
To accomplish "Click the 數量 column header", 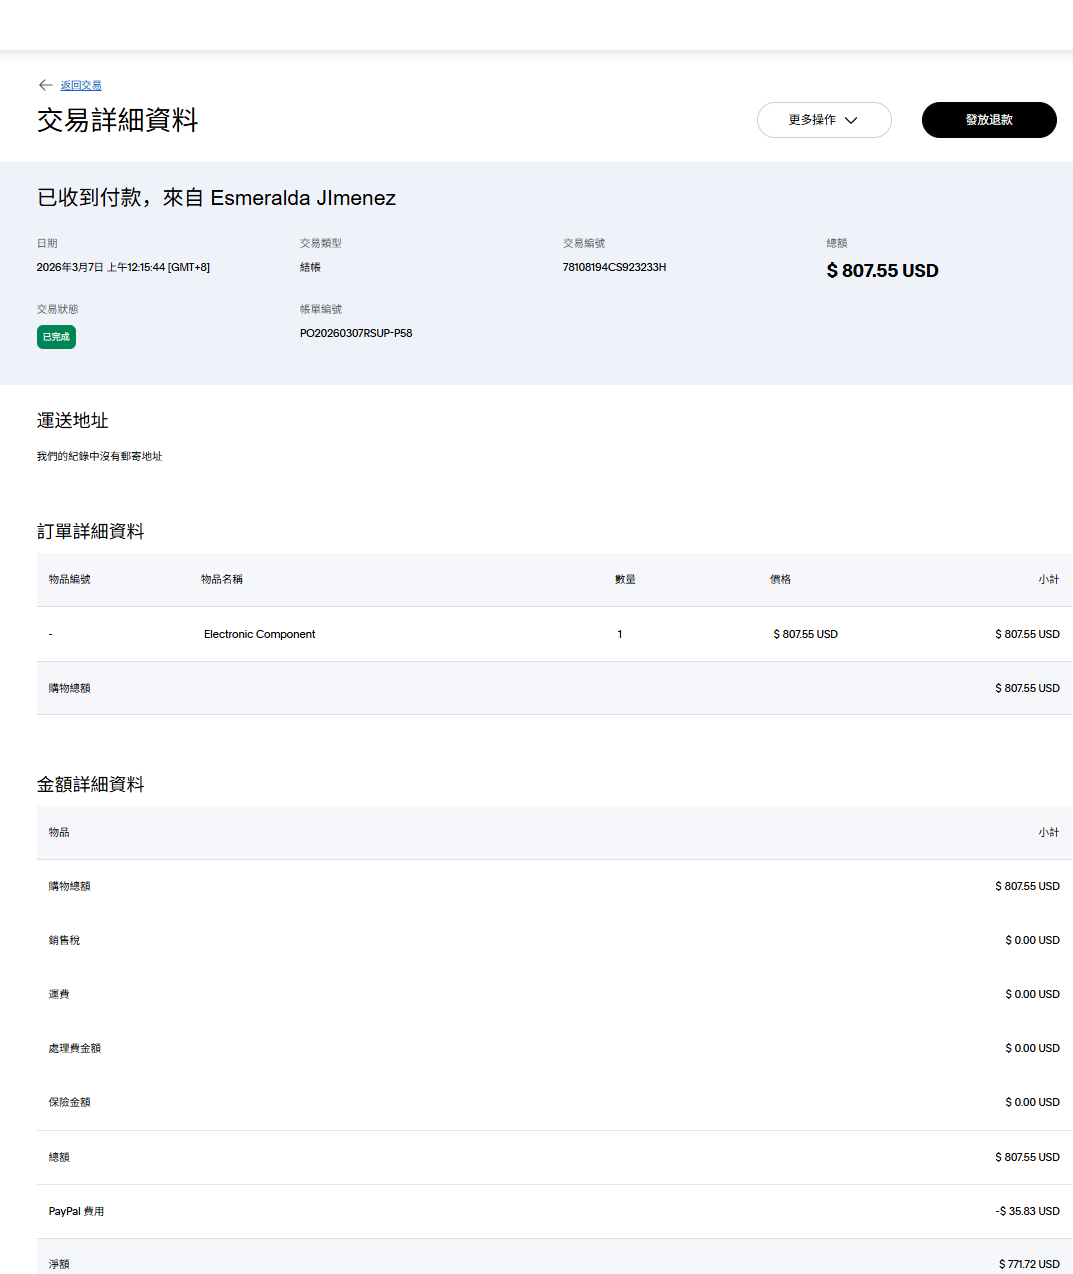I will pyautogui.click(x=625, y=579).
